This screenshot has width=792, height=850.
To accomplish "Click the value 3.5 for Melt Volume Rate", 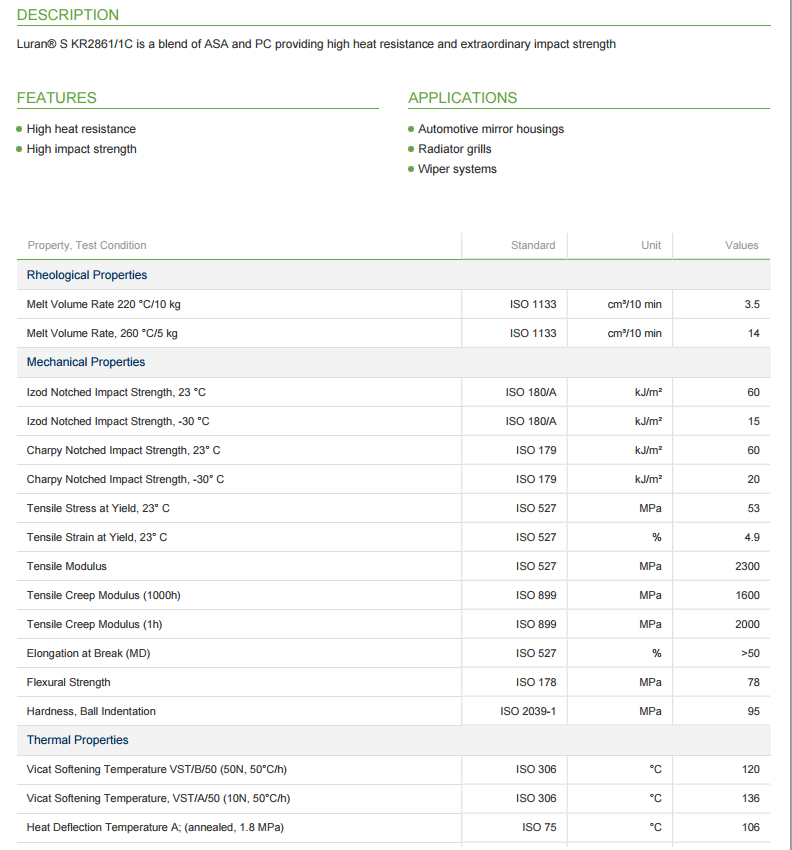I will pyautogui.click(x=751, y=304).
